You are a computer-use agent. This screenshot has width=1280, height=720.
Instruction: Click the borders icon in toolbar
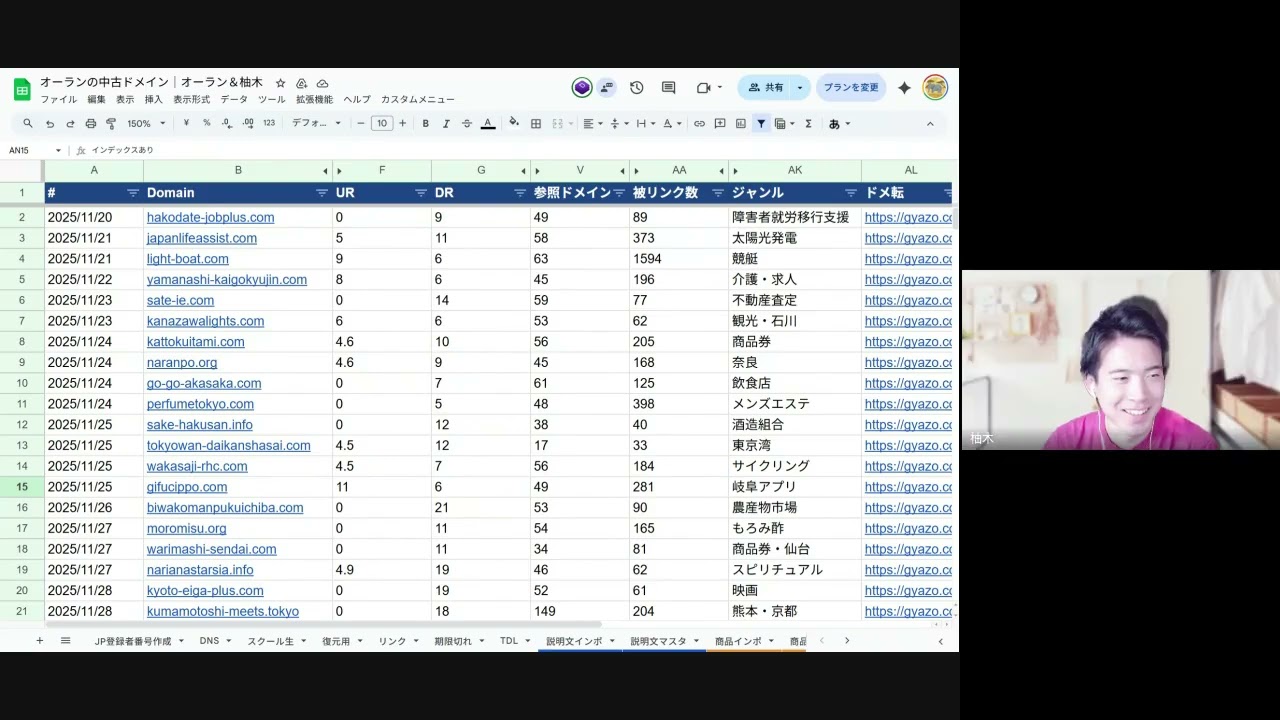click(x=536, y=124)
